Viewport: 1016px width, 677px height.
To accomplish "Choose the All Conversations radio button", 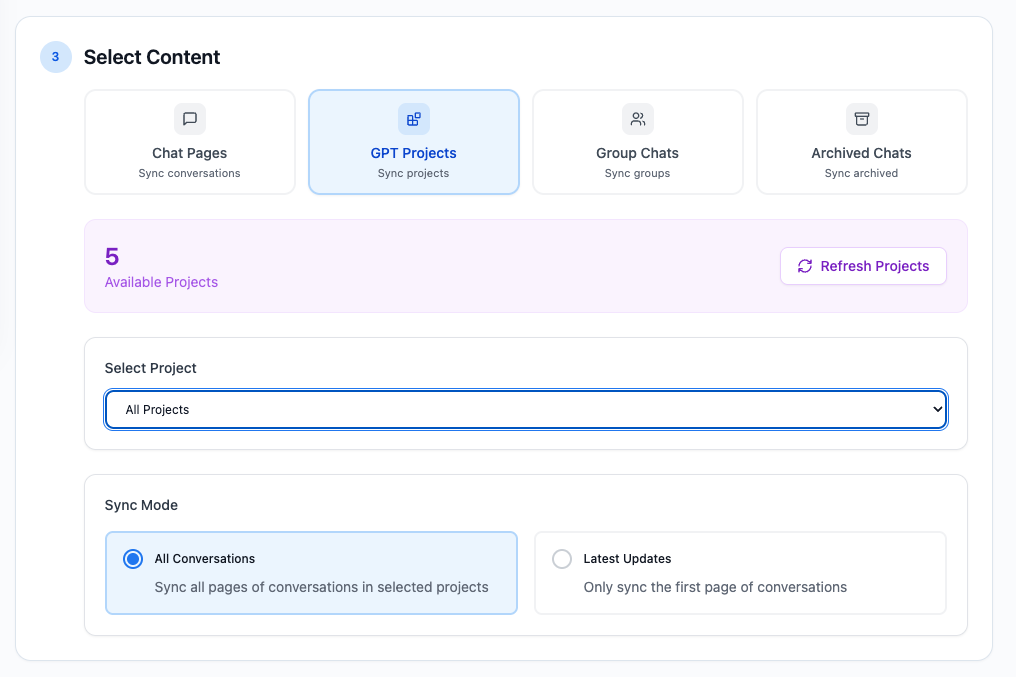I will coord(133,559).
